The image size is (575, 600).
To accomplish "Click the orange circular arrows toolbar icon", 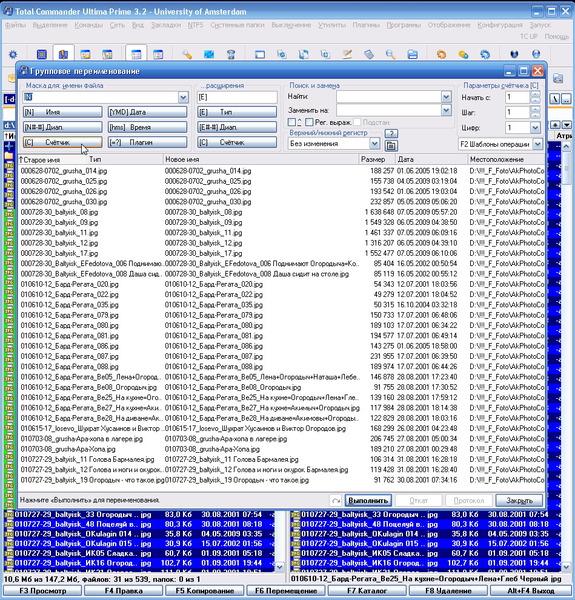I will [441, 54].
